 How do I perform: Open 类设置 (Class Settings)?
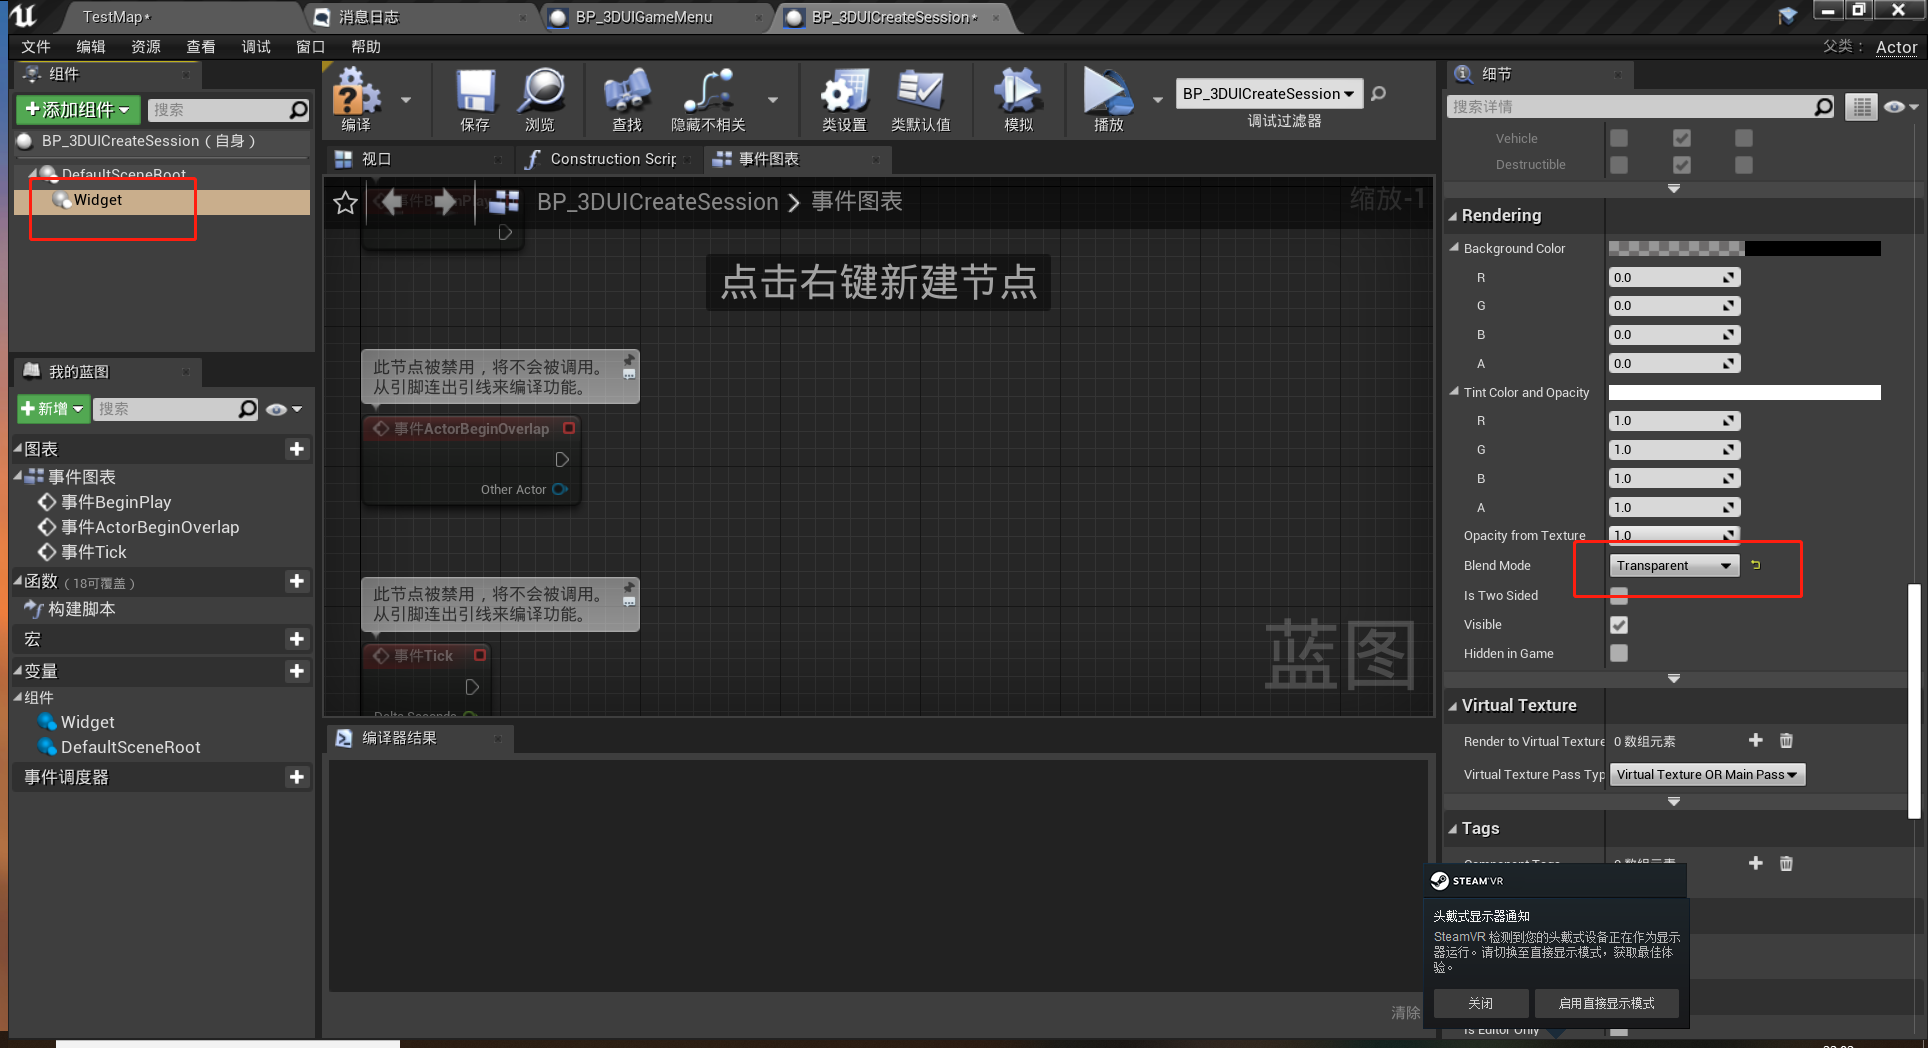(843, 97)
